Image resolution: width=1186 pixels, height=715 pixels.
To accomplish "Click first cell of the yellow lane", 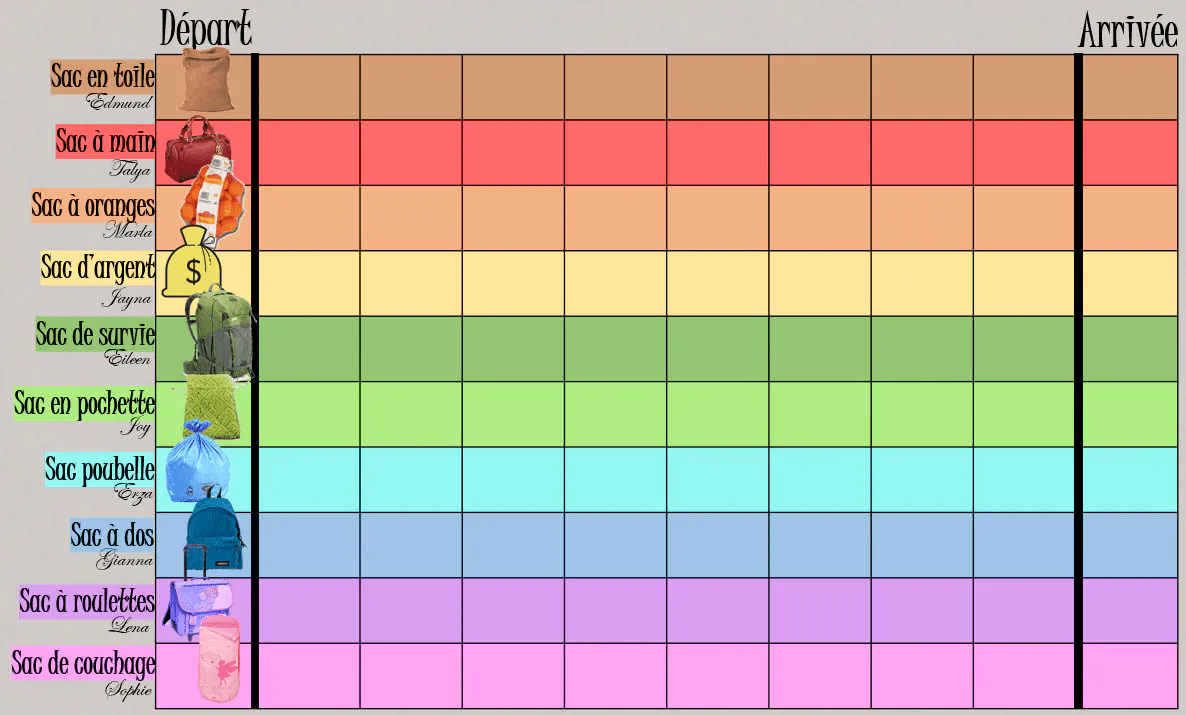I will [309, 283].
